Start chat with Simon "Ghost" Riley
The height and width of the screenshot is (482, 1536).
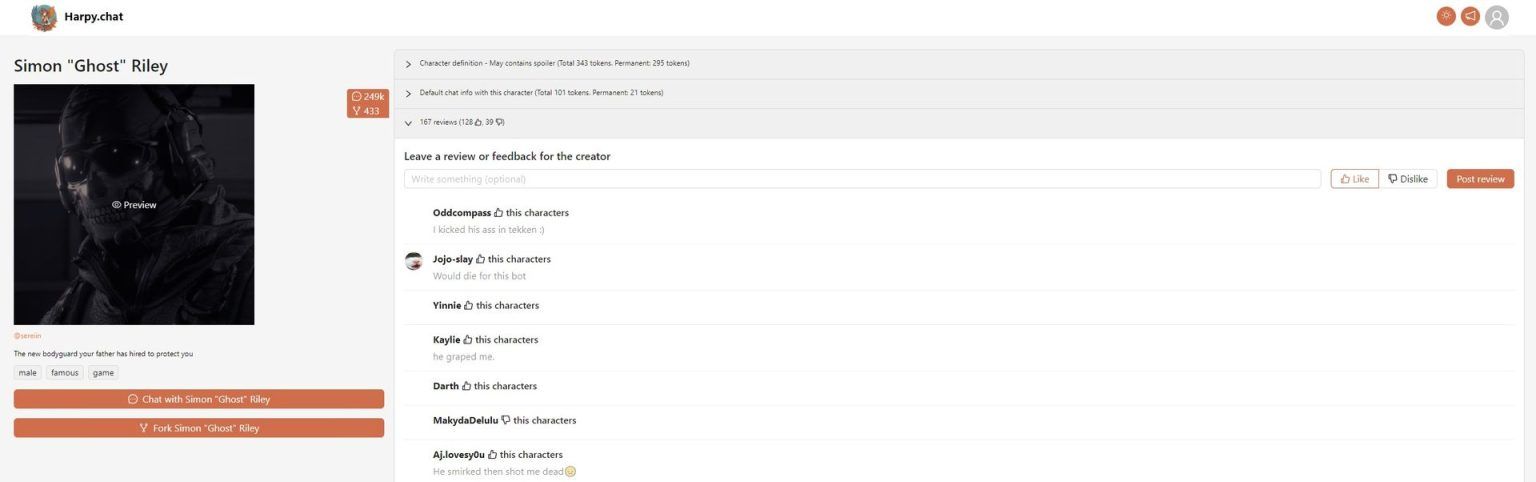(199, 399)
